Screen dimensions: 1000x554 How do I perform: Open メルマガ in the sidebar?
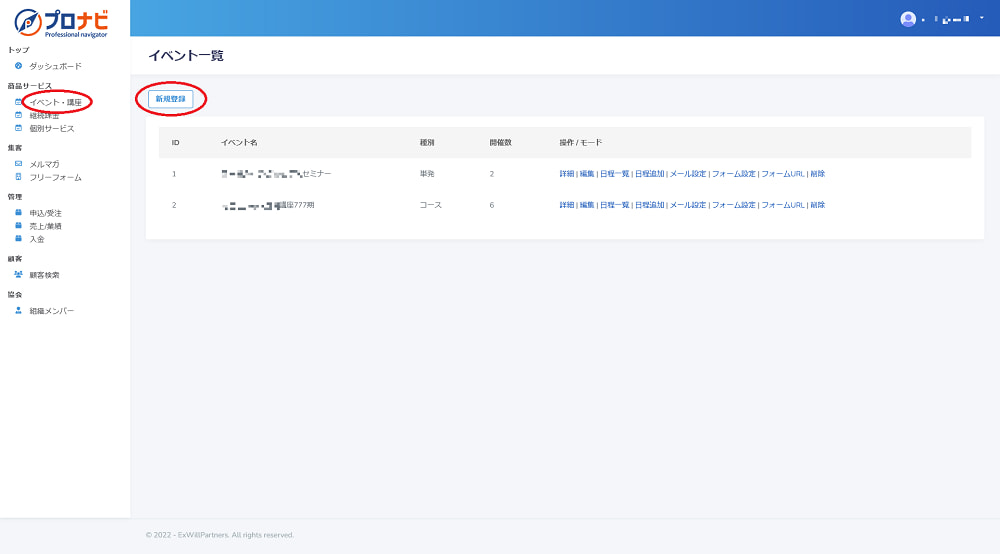coord(44,164)
